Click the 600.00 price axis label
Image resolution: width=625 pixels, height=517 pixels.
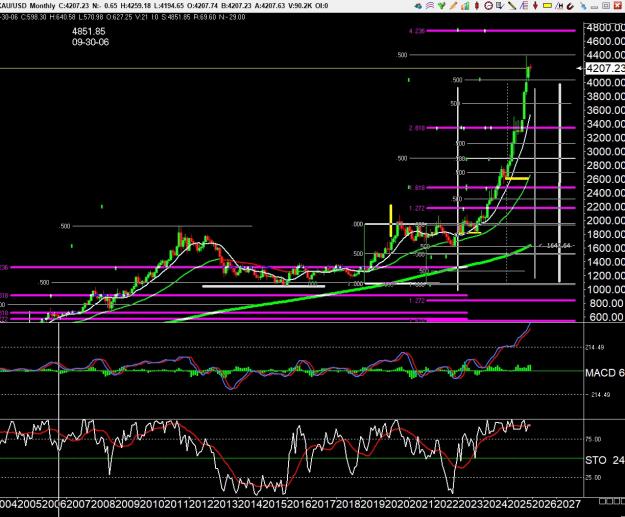pyautogui.click(x=606, y=317)
